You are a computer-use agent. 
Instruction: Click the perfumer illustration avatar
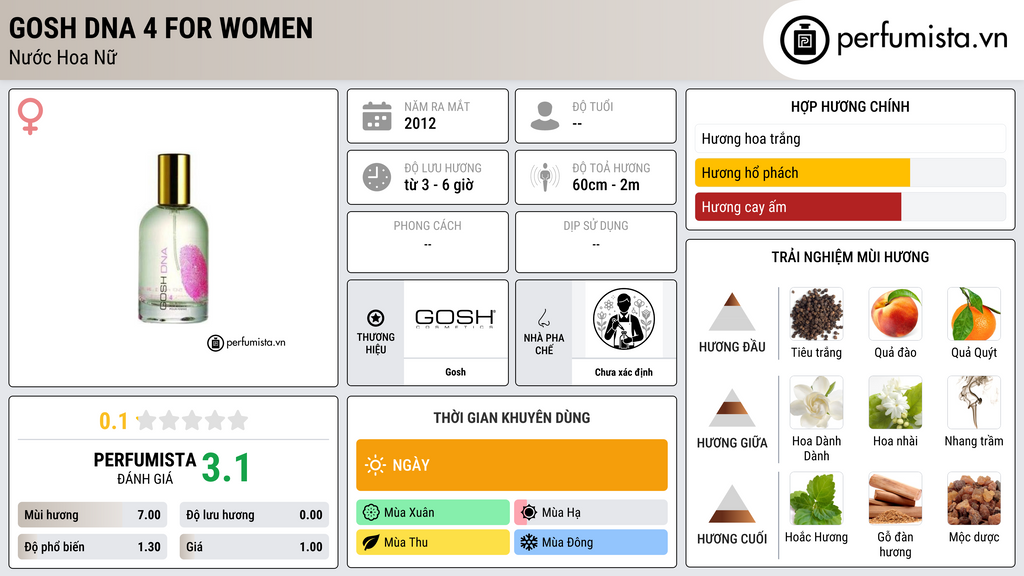coord(624,319)
